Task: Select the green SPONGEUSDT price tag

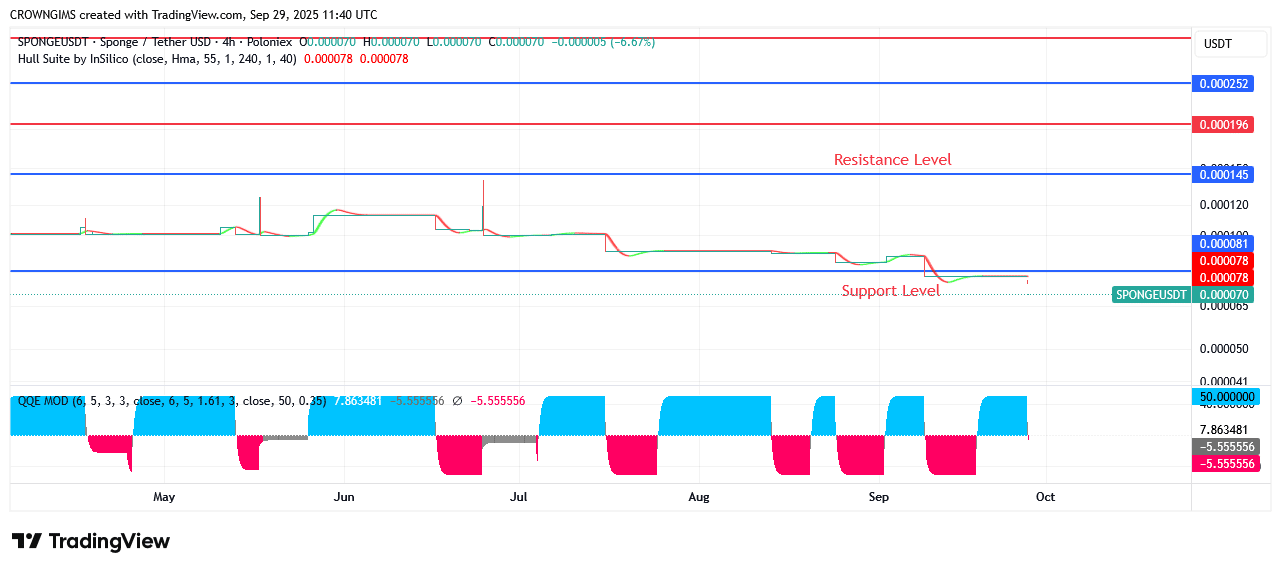Action: (1150, 295)
